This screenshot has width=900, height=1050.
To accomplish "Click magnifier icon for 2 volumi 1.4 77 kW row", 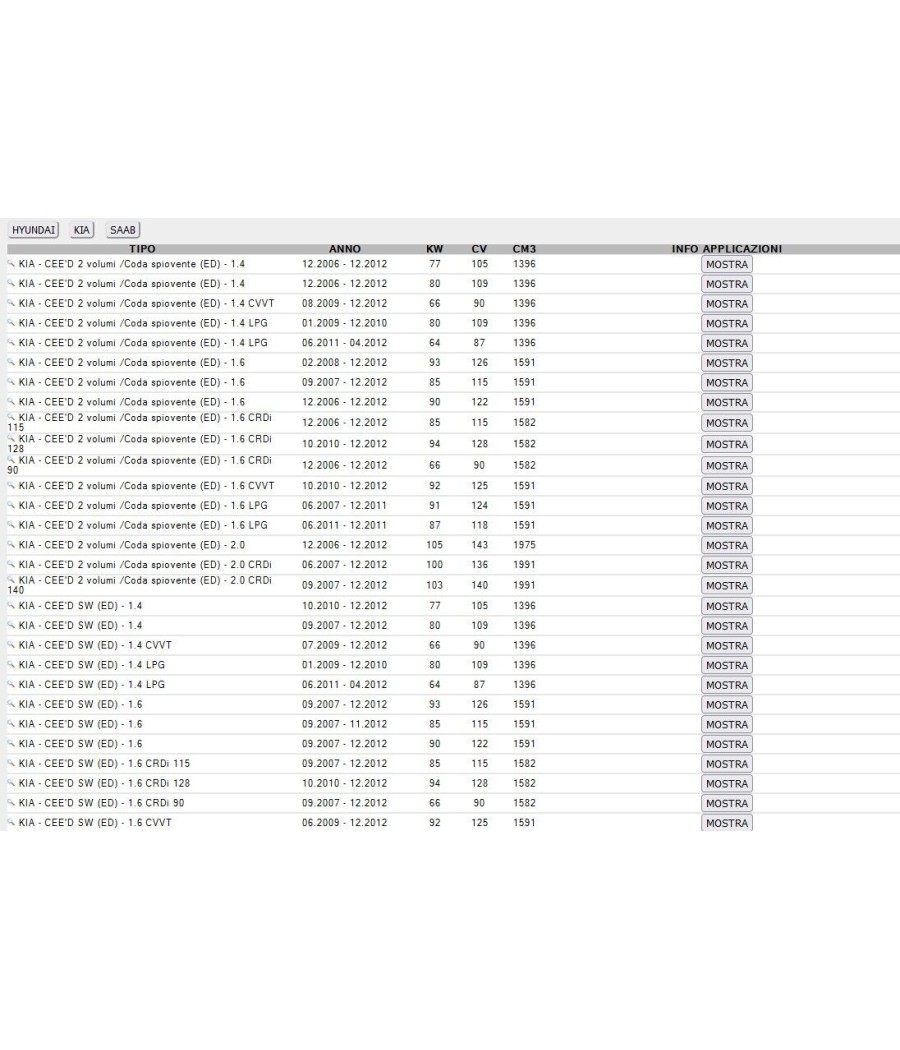I will tap(11, 263).
